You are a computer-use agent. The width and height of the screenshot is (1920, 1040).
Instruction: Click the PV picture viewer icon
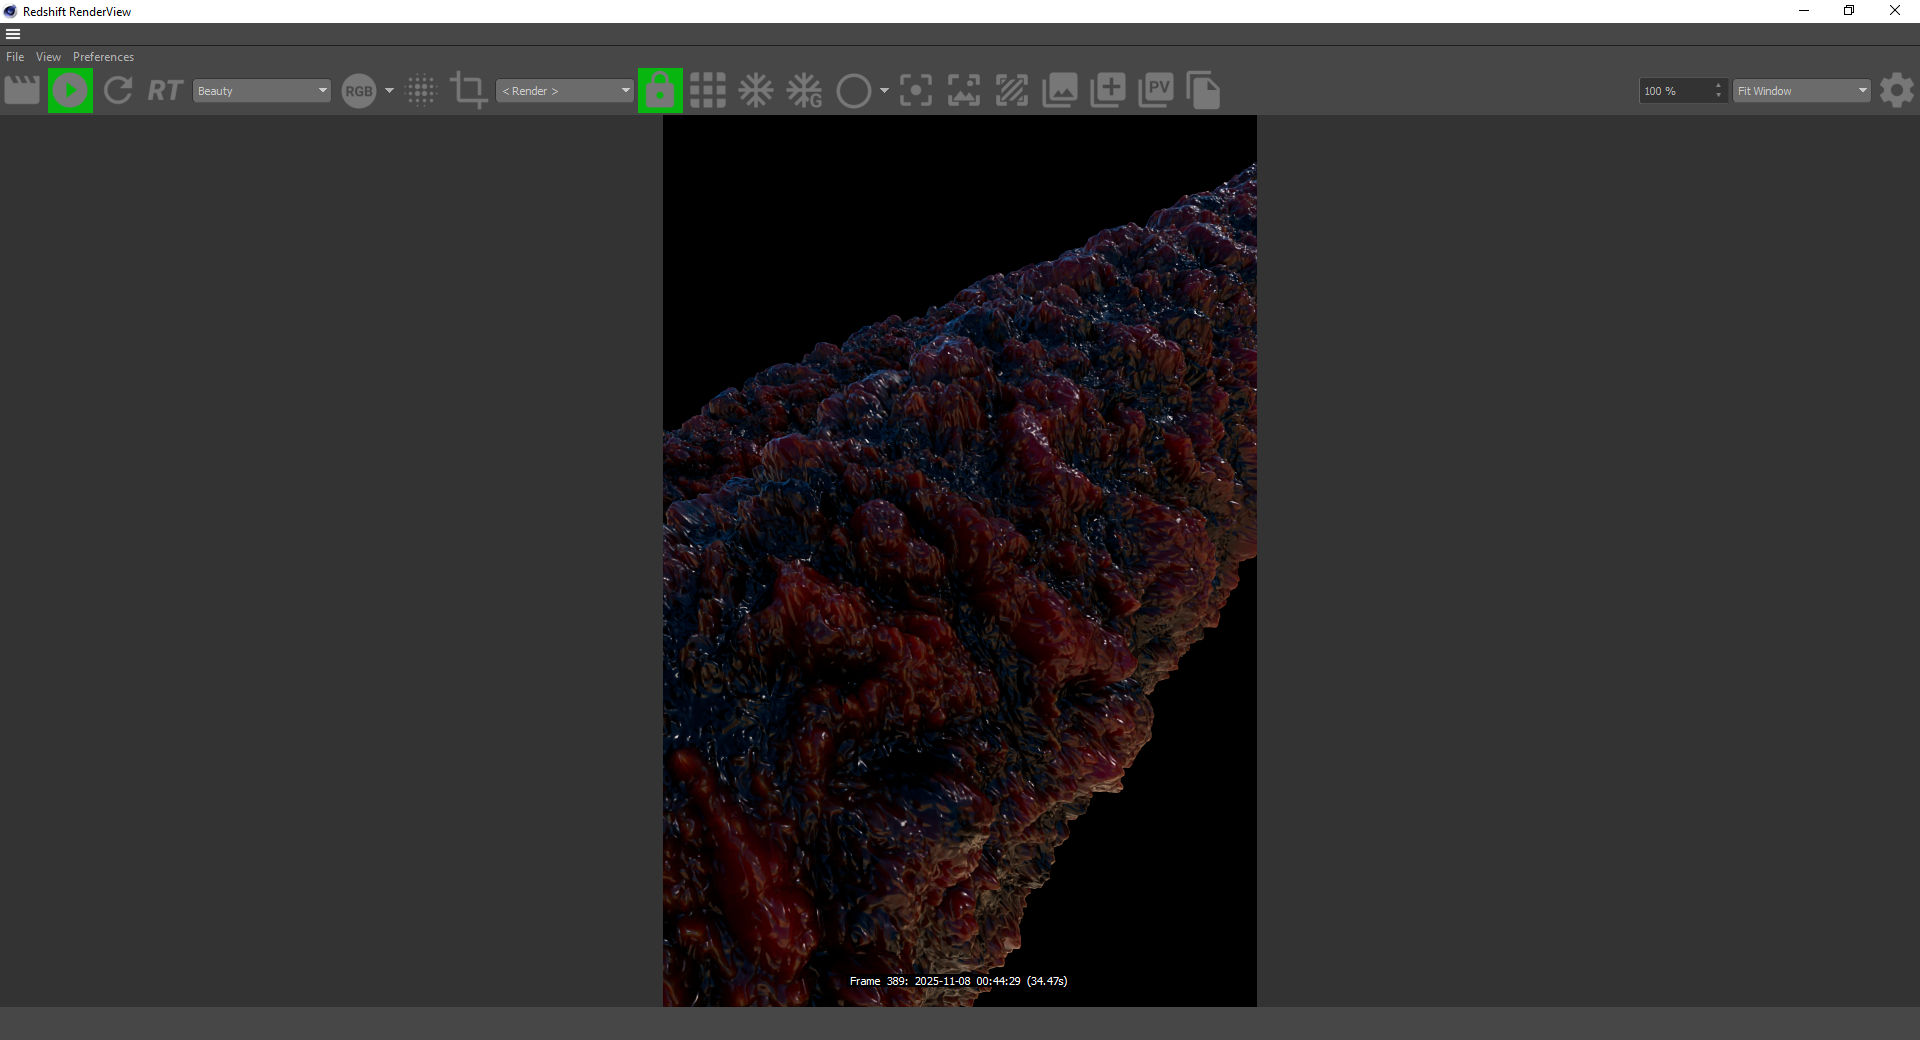pos(1156,91)
